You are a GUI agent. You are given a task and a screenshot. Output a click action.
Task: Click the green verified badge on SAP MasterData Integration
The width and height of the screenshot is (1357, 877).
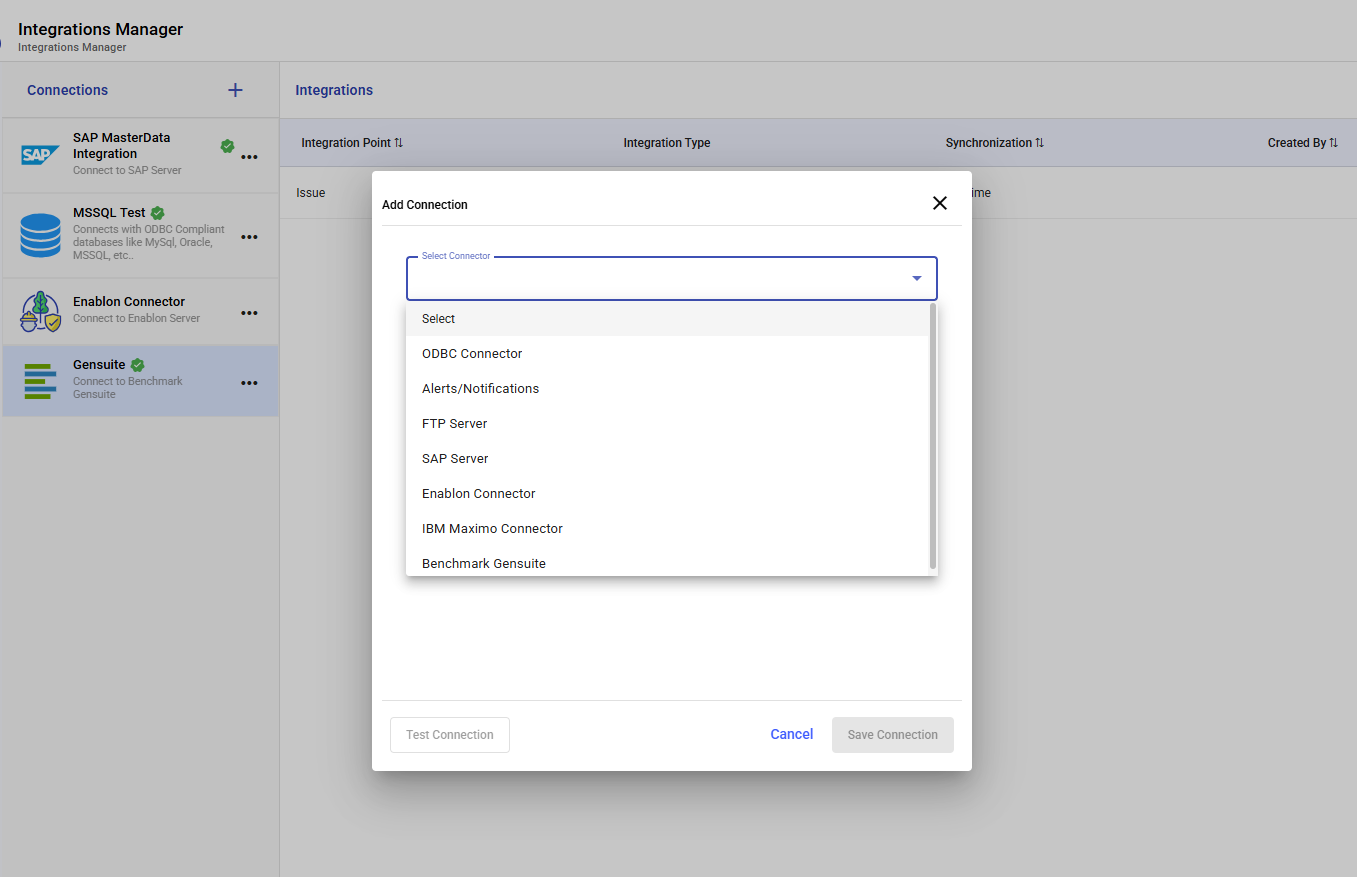pyautogui.click(x=227, y=146)
